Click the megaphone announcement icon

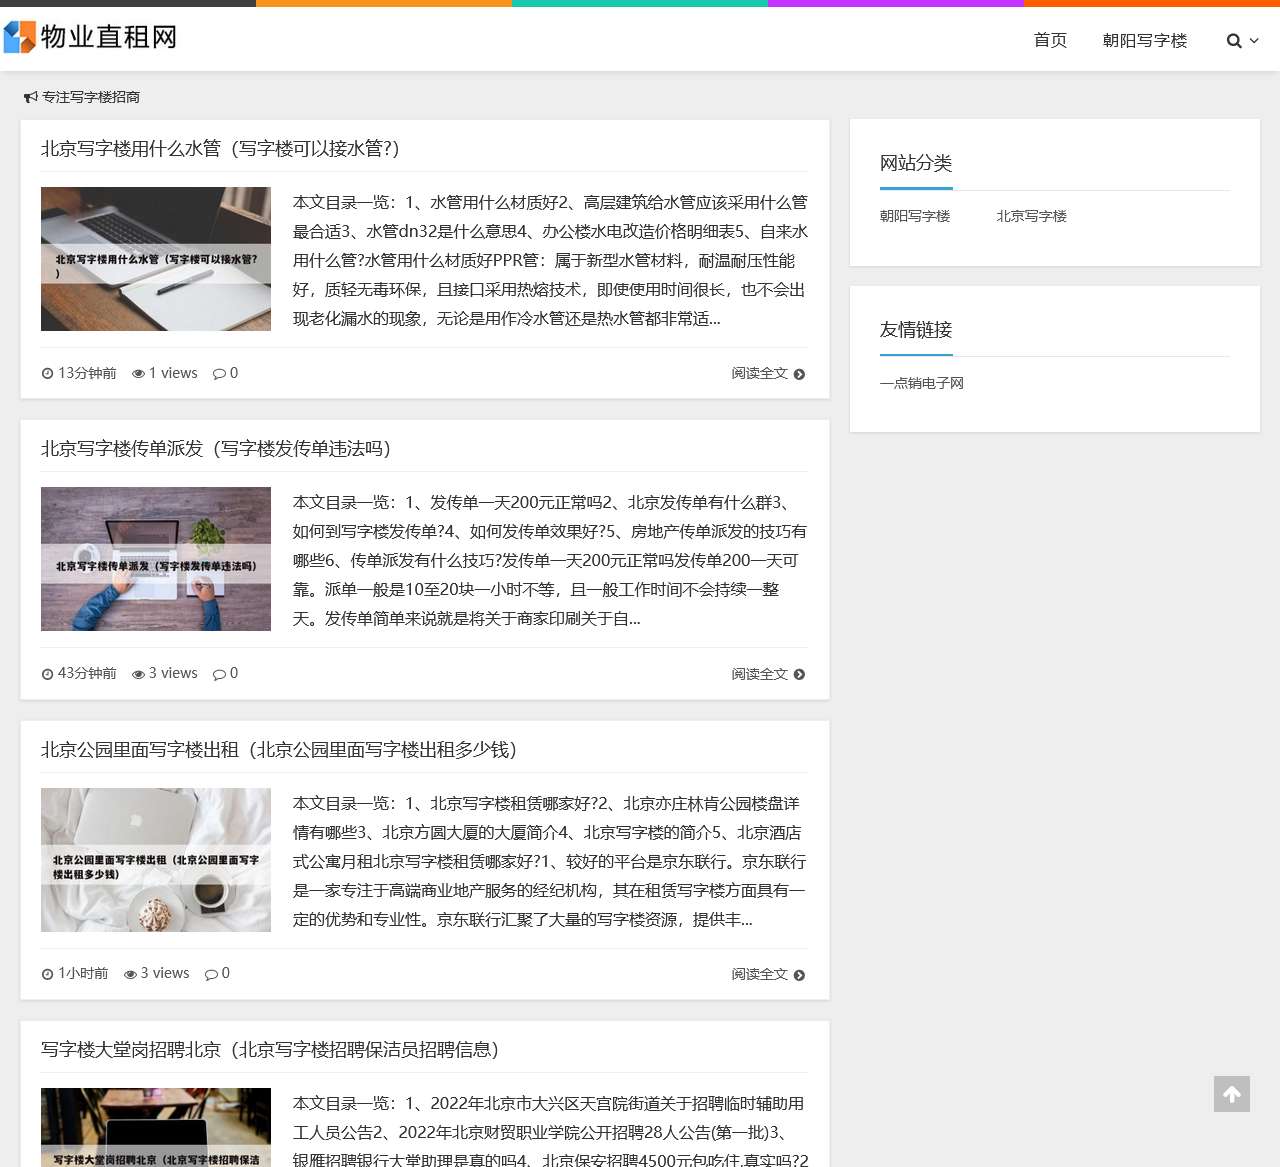click(31, 97)
